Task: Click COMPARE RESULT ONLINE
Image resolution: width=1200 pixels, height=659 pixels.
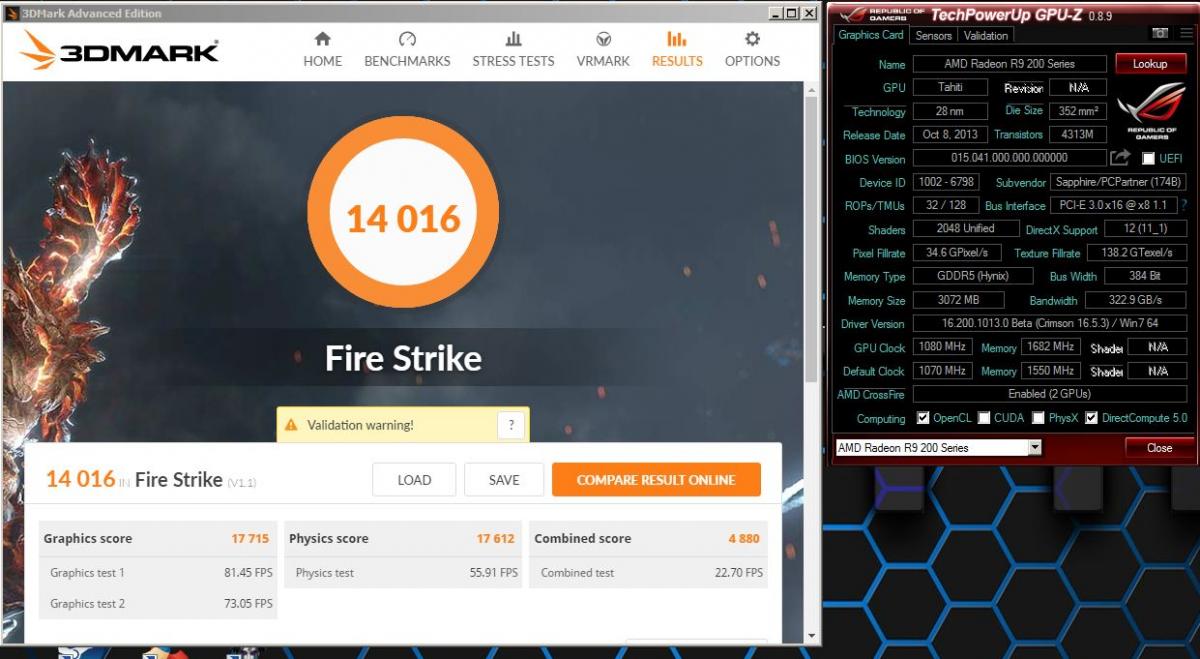Action: [656, 480]
